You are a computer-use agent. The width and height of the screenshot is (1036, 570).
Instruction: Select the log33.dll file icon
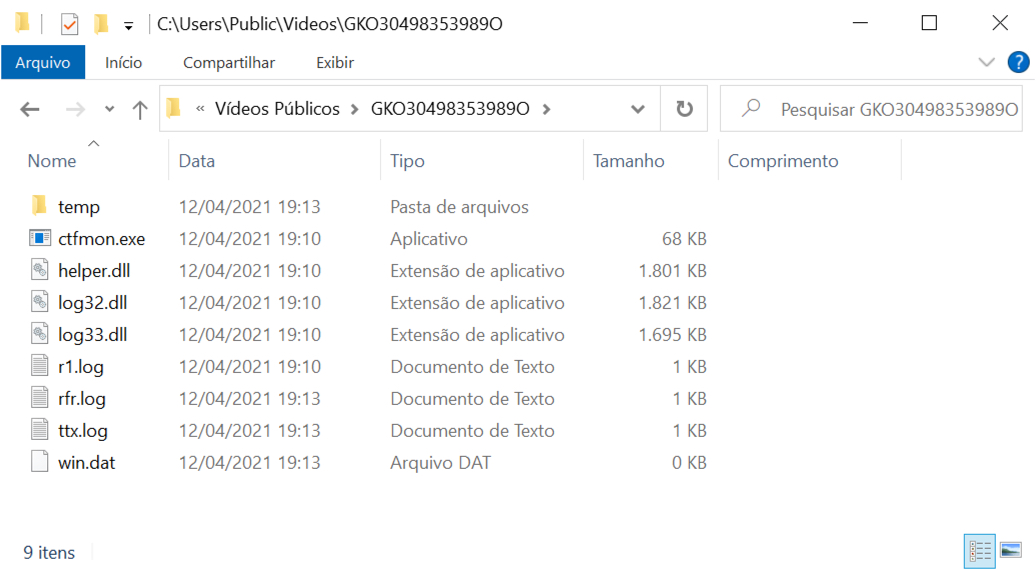click(40, 334)
